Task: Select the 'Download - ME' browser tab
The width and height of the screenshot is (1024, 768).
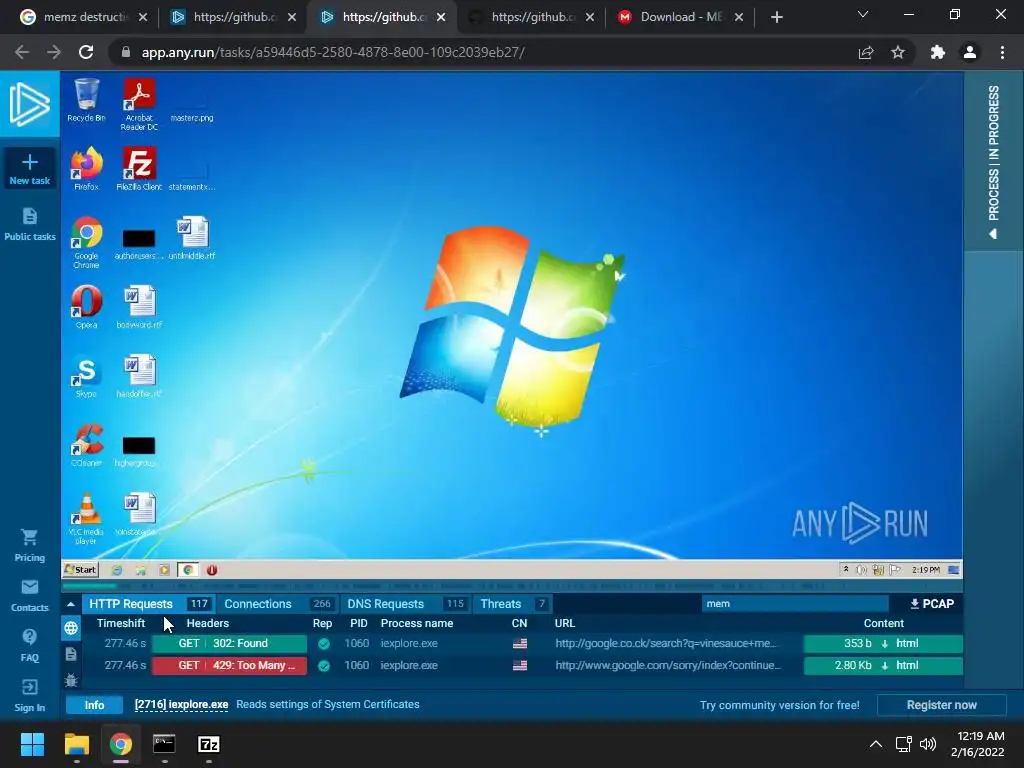Action: pos(680,17)
